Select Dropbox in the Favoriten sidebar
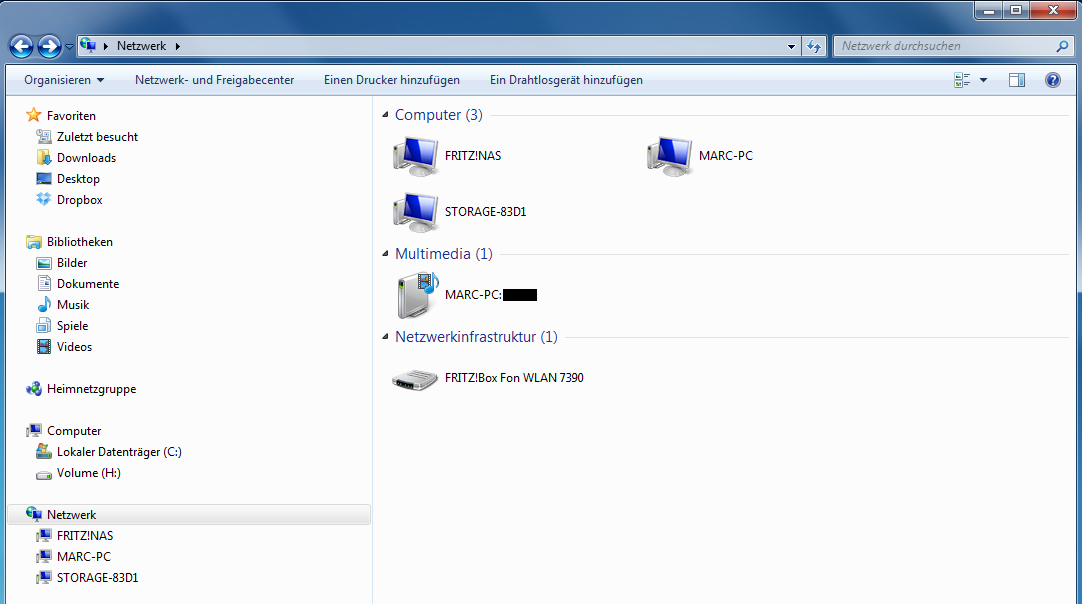Viewport: 1082px width, 604px height. pyautogui.click(x=79, y=200)
